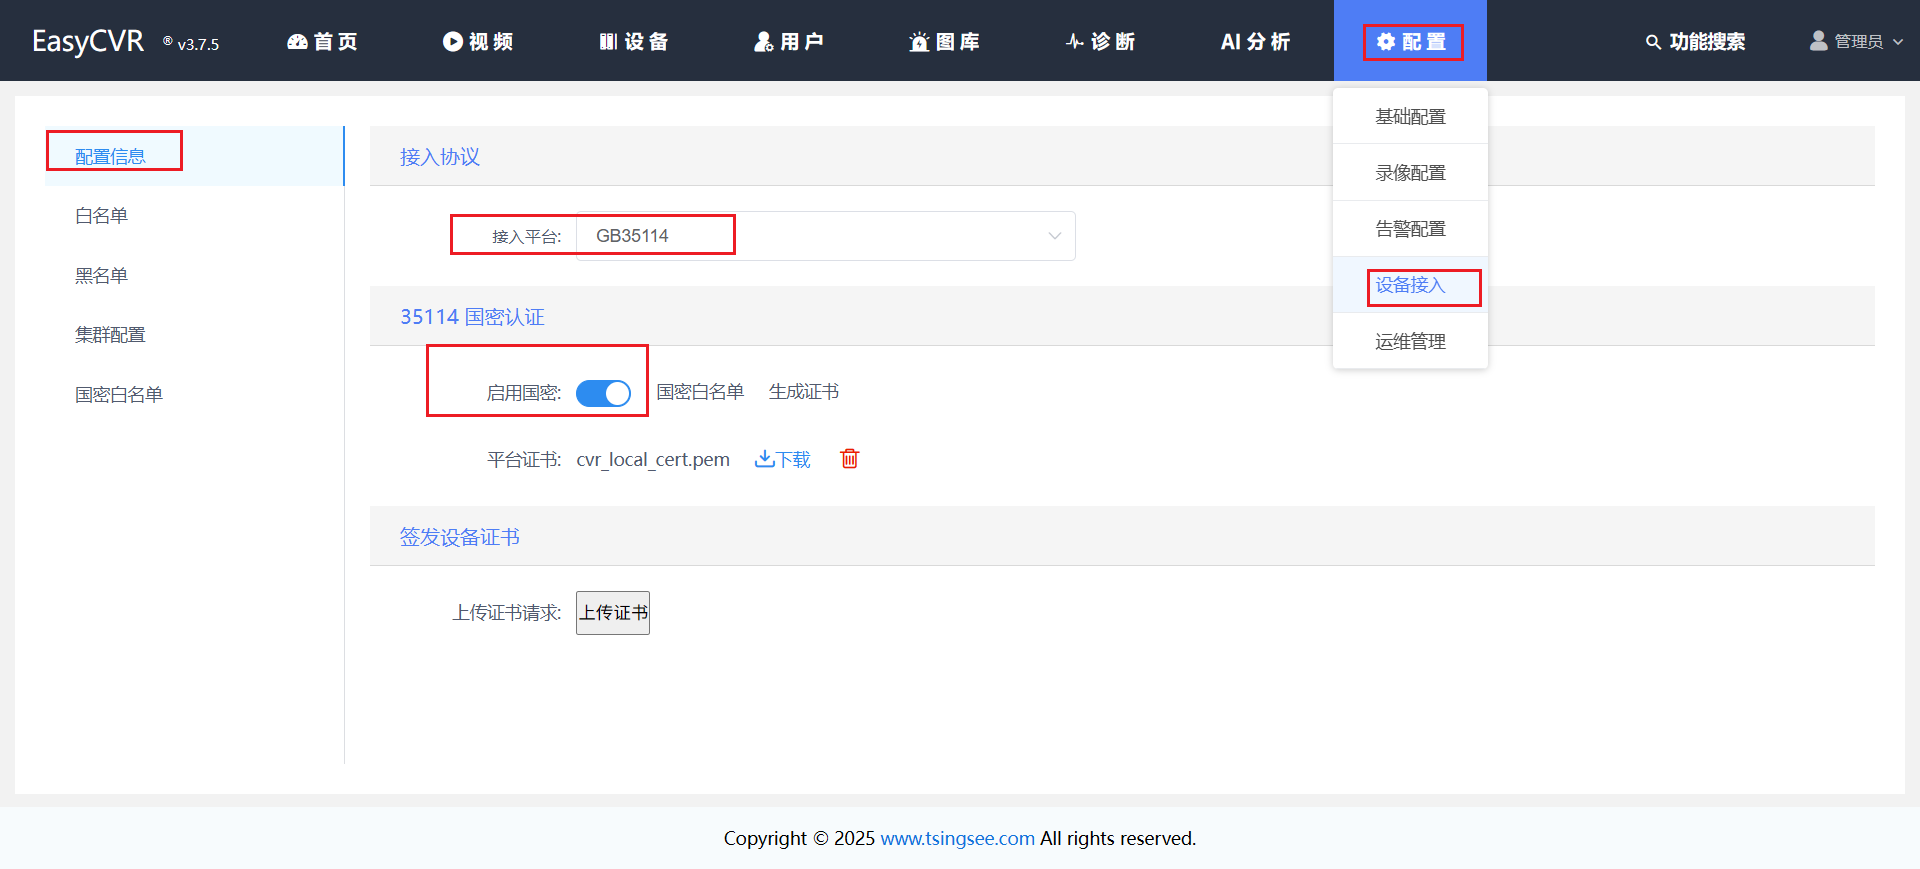Image resolution: width=1920 pixels, height=869 pixels.
Task: Click the EasyCVR logo
Action: click(88, 41)
